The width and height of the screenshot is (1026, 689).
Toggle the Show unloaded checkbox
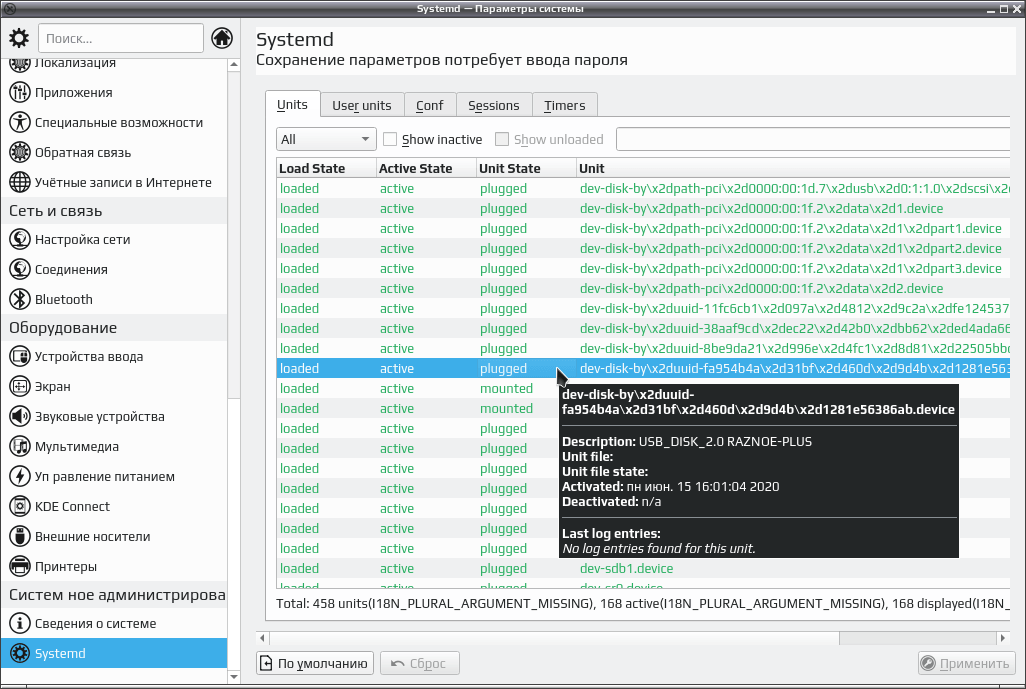[x=502, y=139]
